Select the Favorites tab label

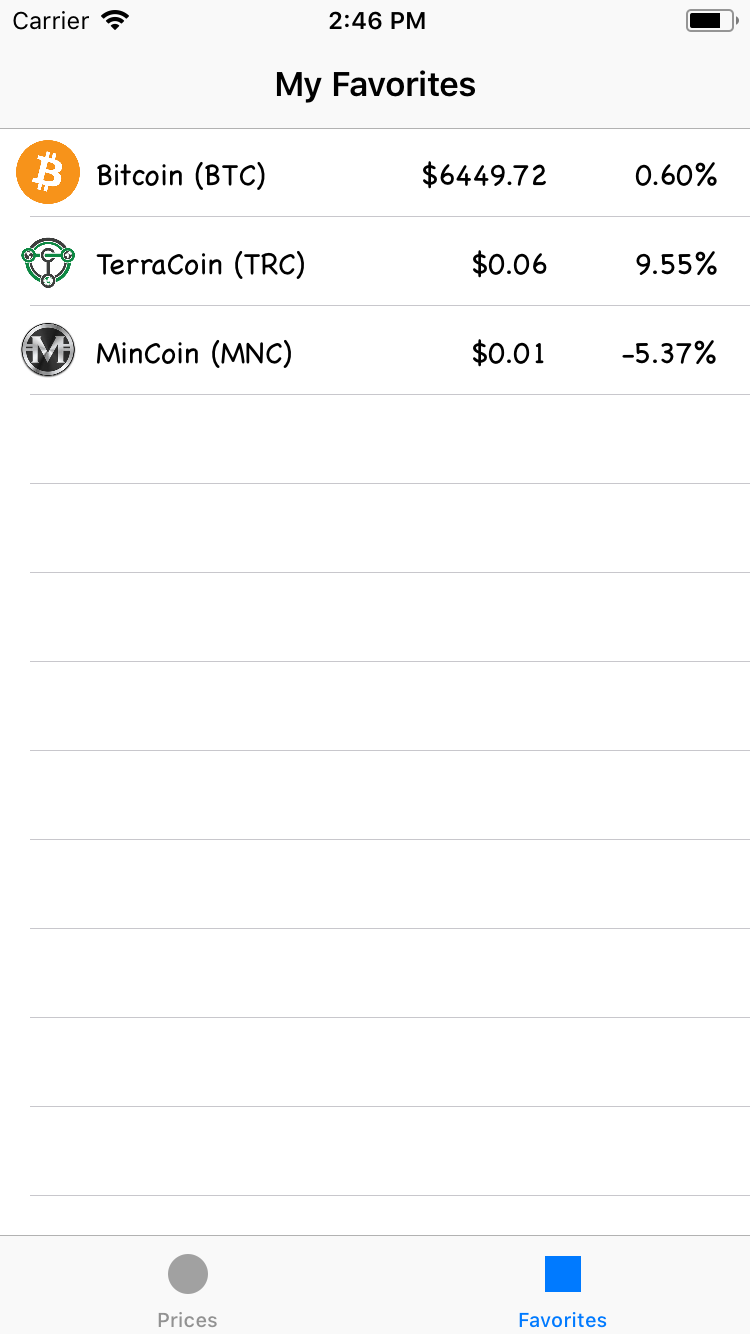coord(563,1320)
